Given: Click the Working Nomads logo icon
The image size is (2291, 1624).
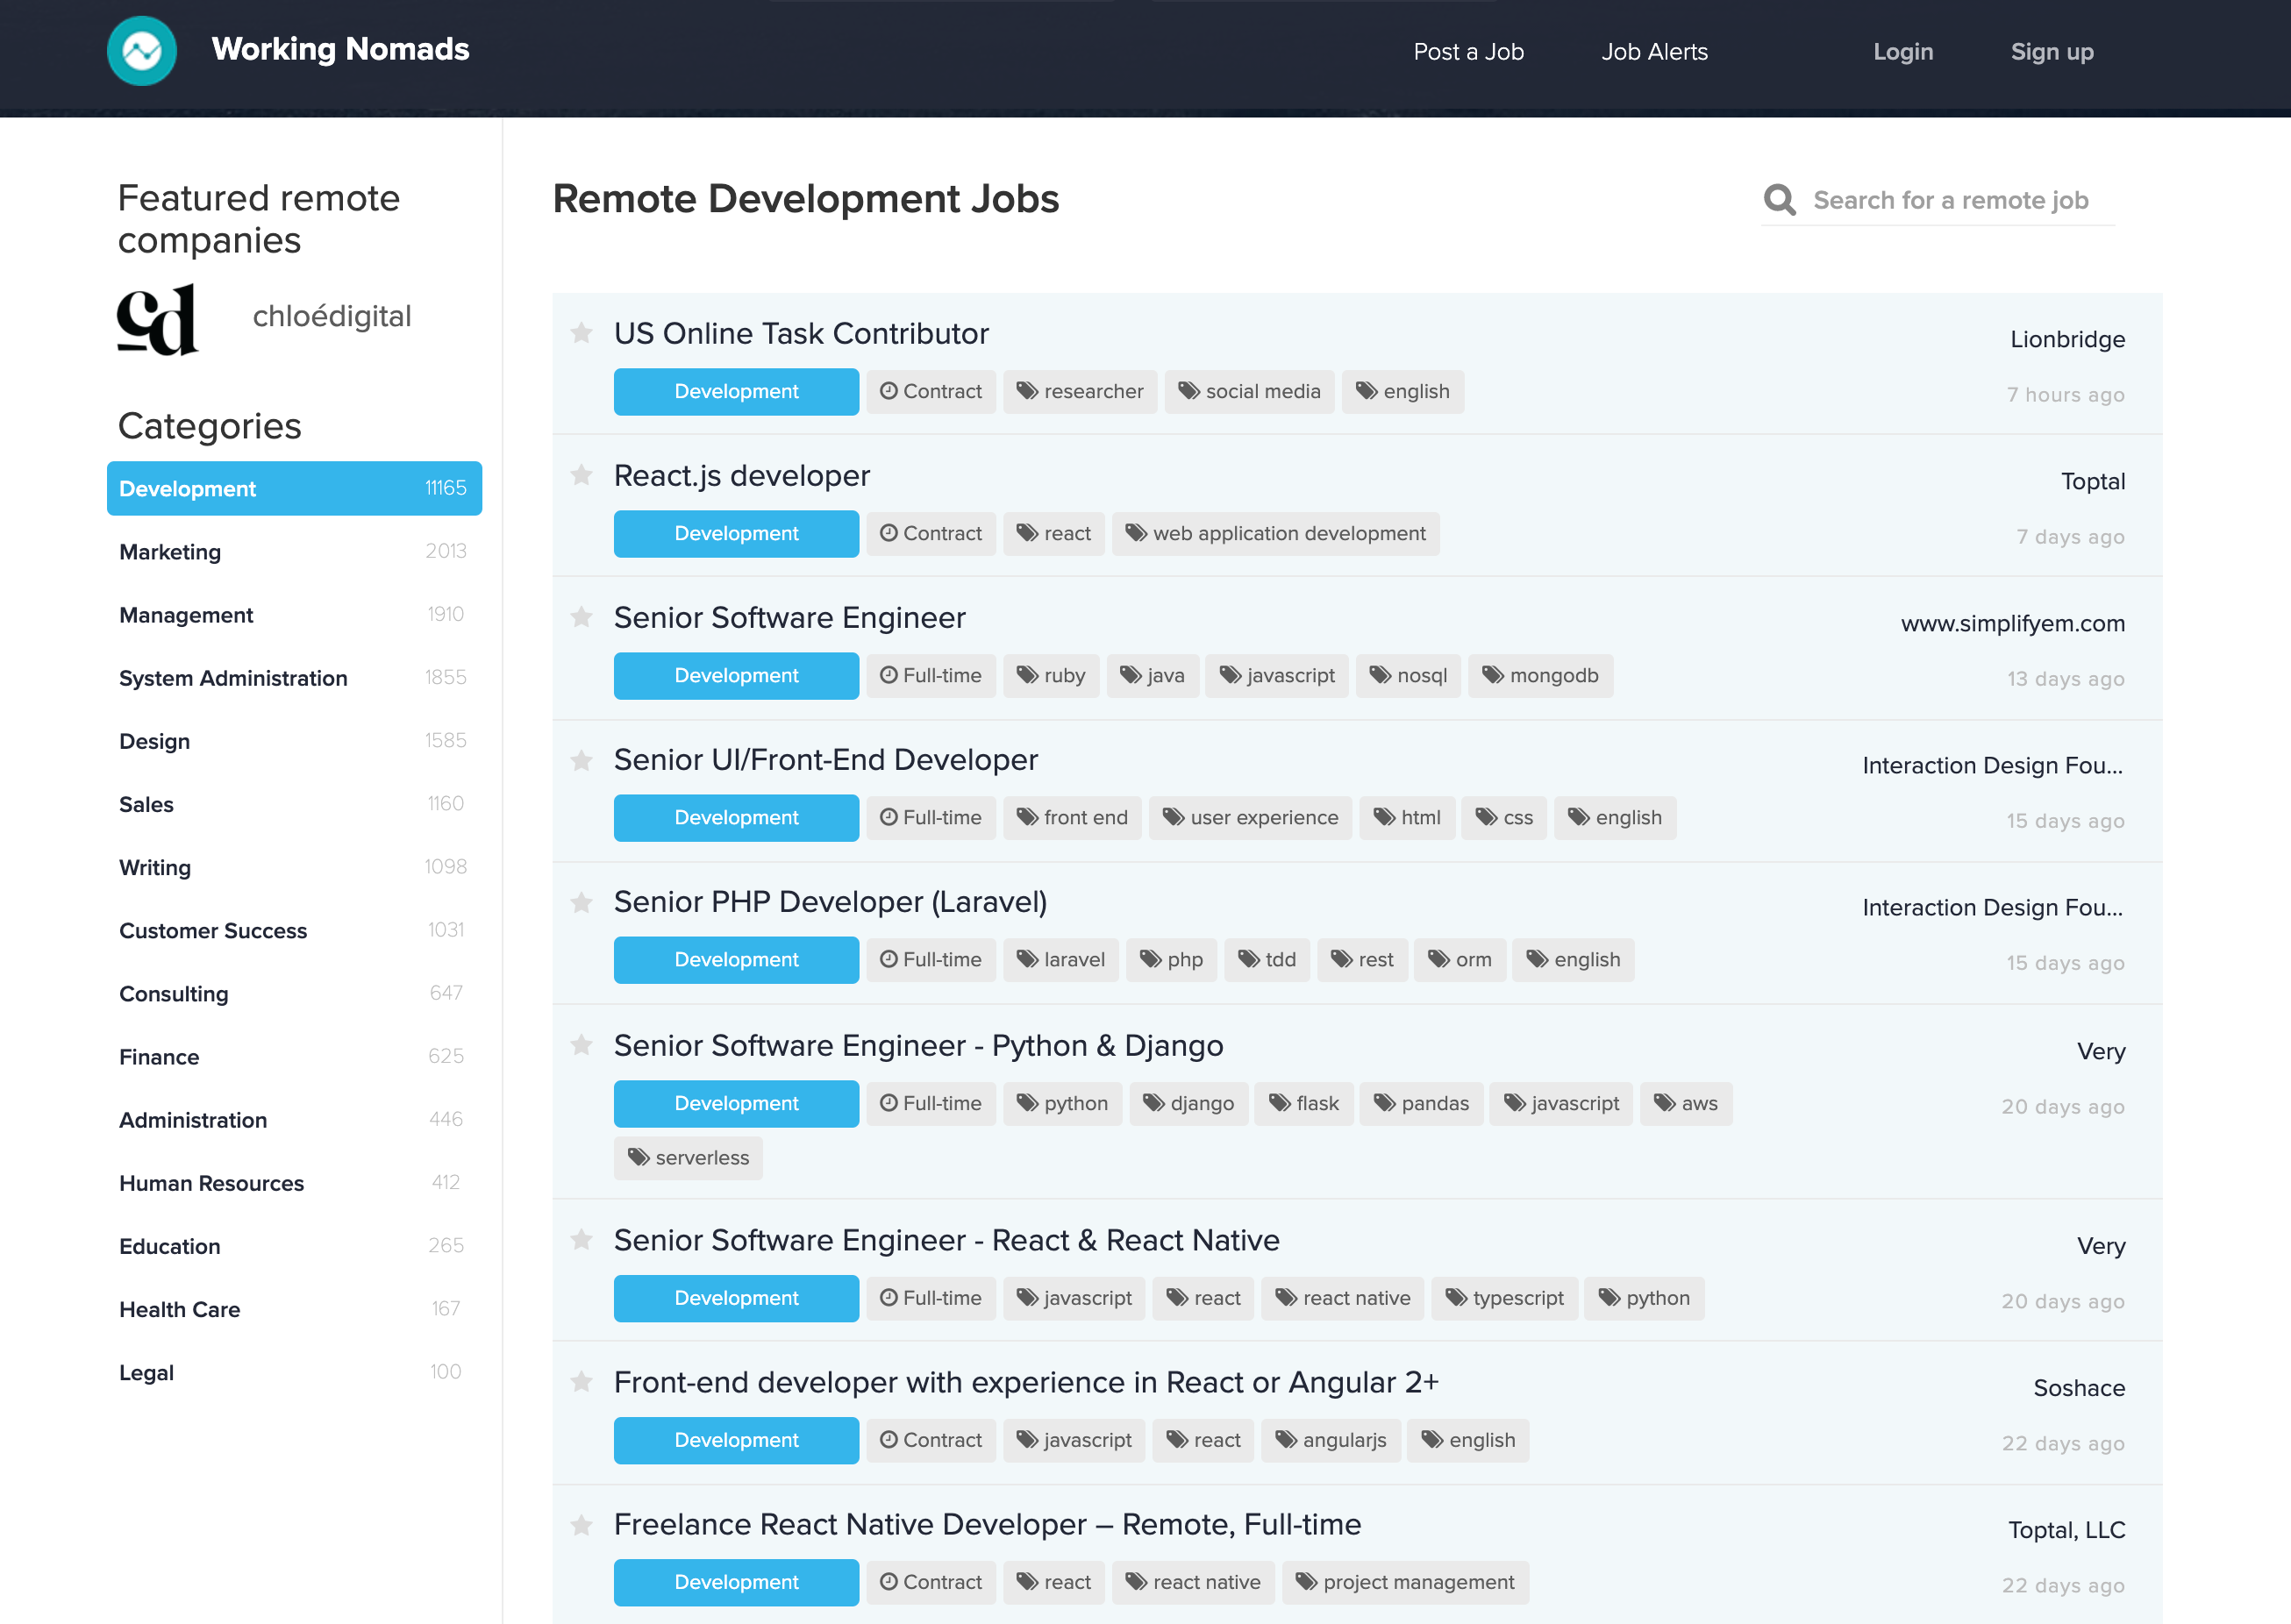Looking at the screenshot, I should (142, 50).
